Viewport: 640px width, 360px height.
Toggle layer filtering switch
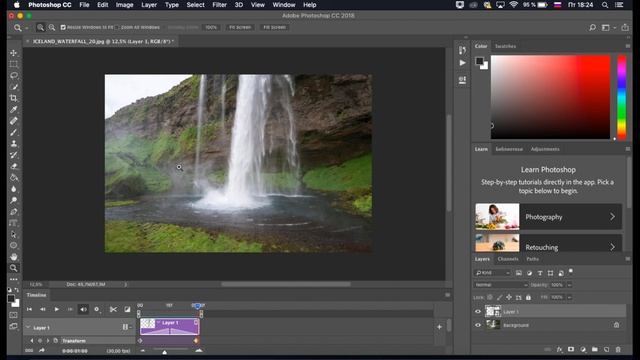571,271
